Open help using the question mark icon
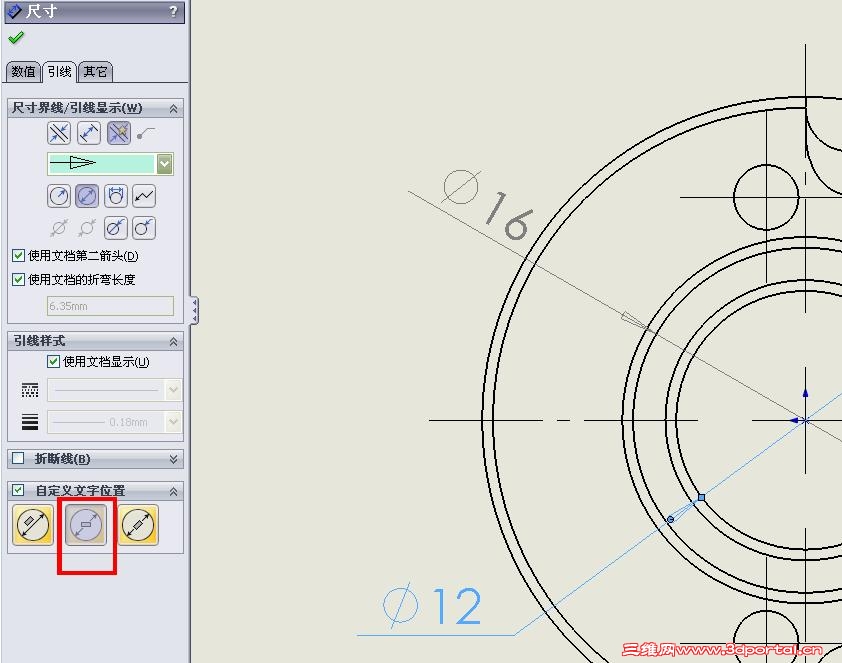 pos(173,11)
